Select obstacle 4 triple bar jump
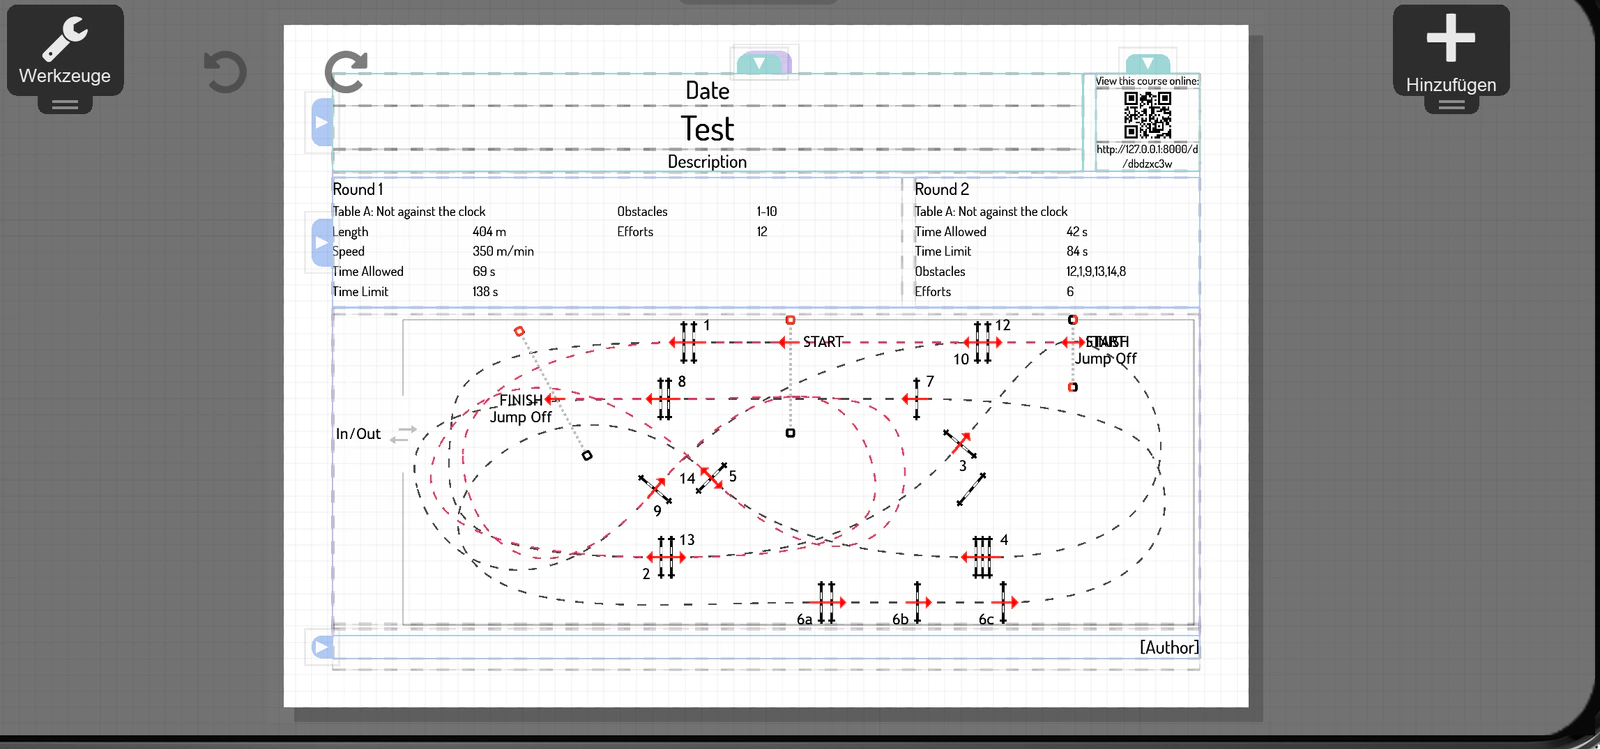Screen dimensions: 1600x749 click(982, 557)
